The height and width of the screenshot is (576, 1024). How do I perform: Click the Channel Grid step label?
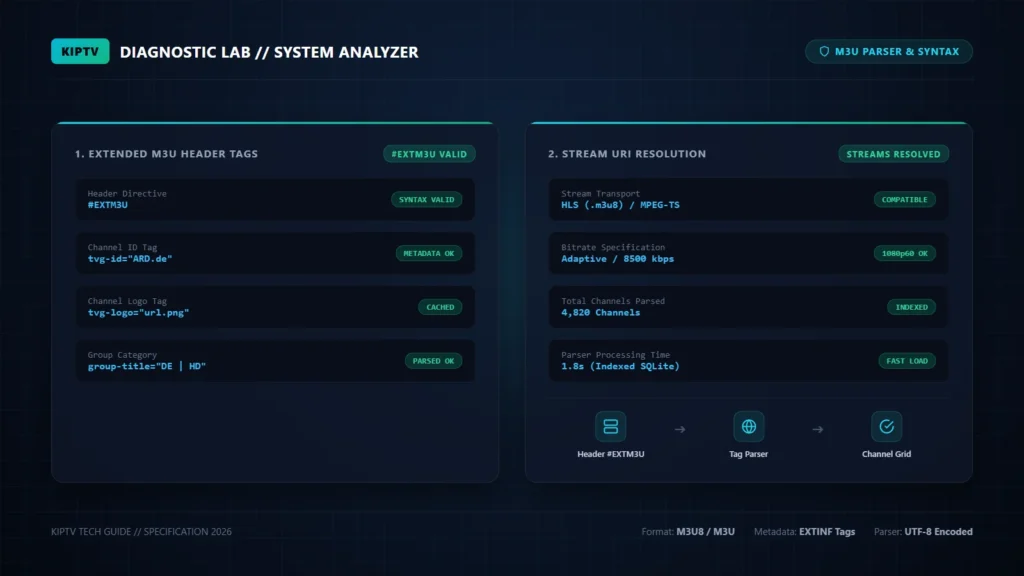click(x=886, y=454)
